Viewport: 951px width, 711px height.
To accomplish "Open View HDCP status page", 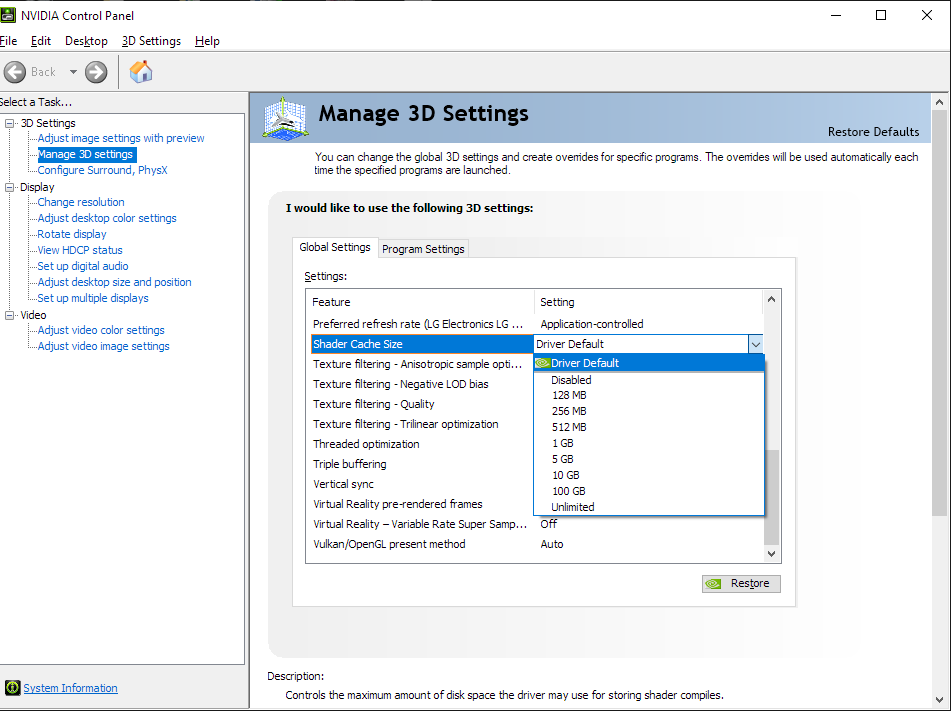I will point(80,250).
